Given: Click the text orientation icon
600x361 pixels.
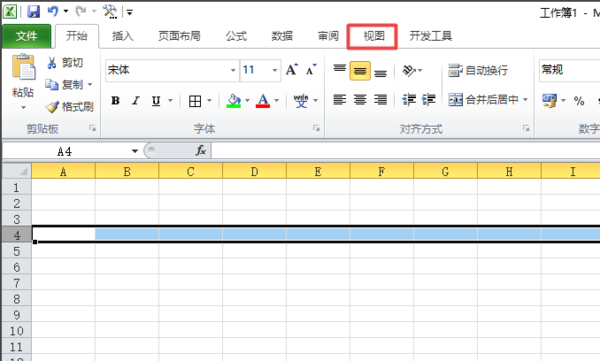Looking at the screenshot, I should (x=409, y=70).
